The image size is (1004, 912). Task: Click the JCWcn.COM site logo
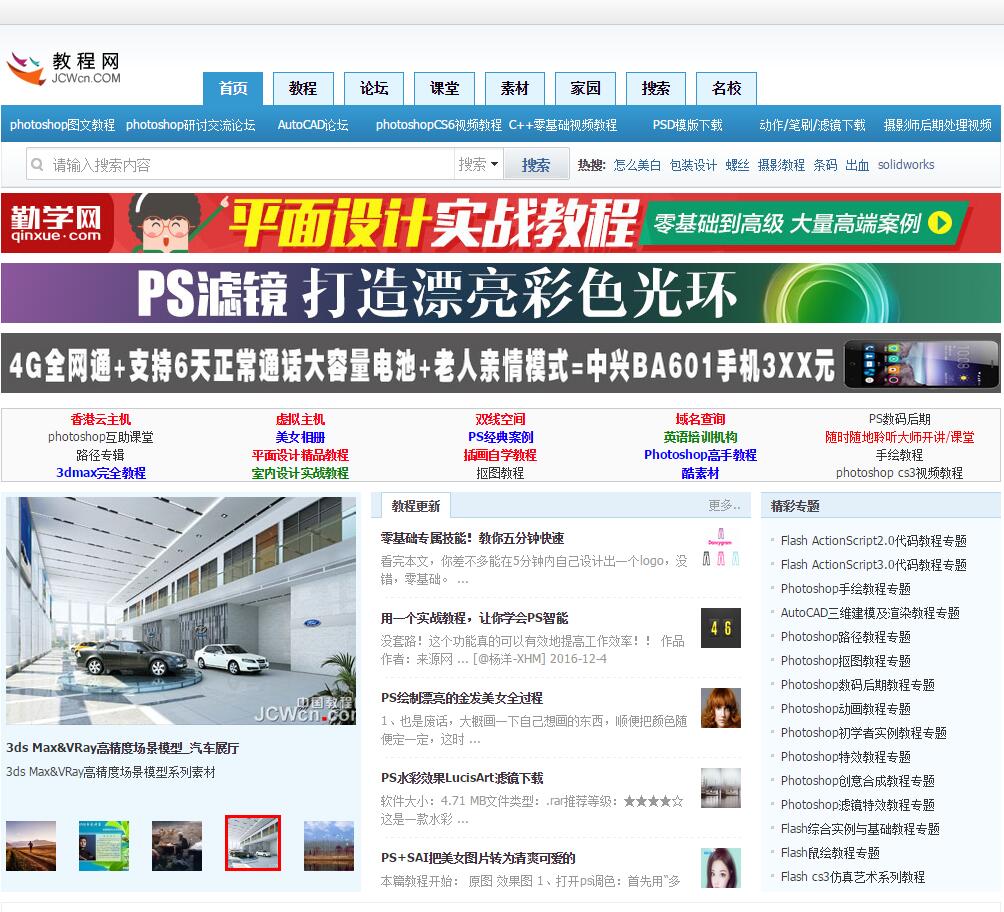[x=63, y=69]
